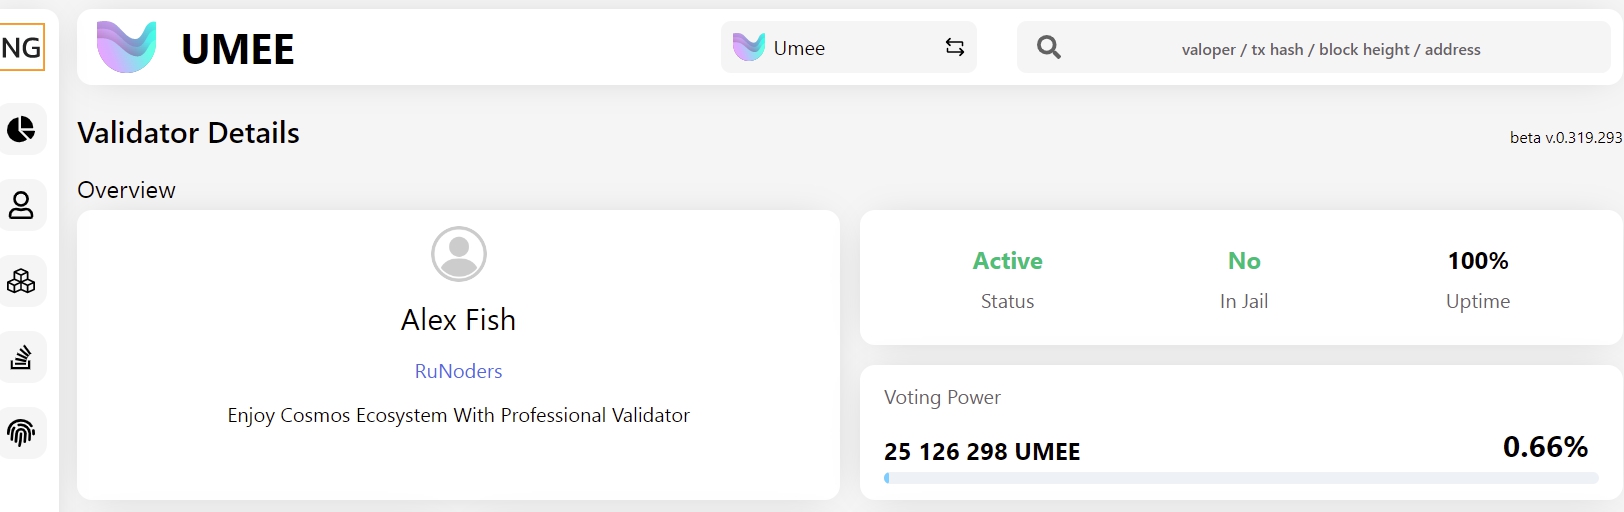This screenshot has height=512, width=1624.
Task: Open the fingerprint sidebar icon
Action: [x=21, y=433]
